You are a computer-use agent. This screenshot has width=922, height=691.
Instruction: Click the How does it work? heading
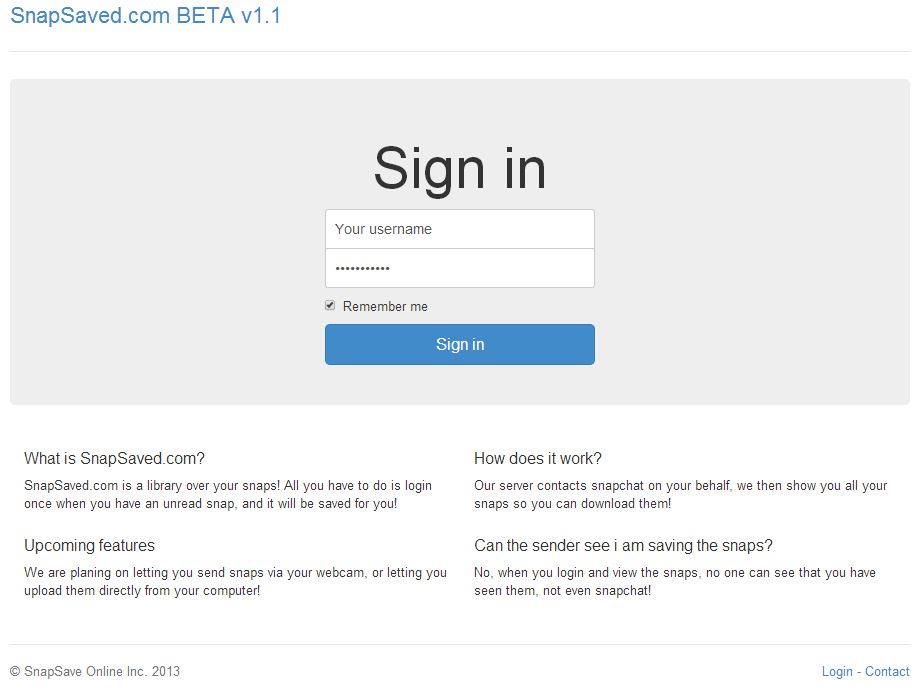tap(538, 458)
